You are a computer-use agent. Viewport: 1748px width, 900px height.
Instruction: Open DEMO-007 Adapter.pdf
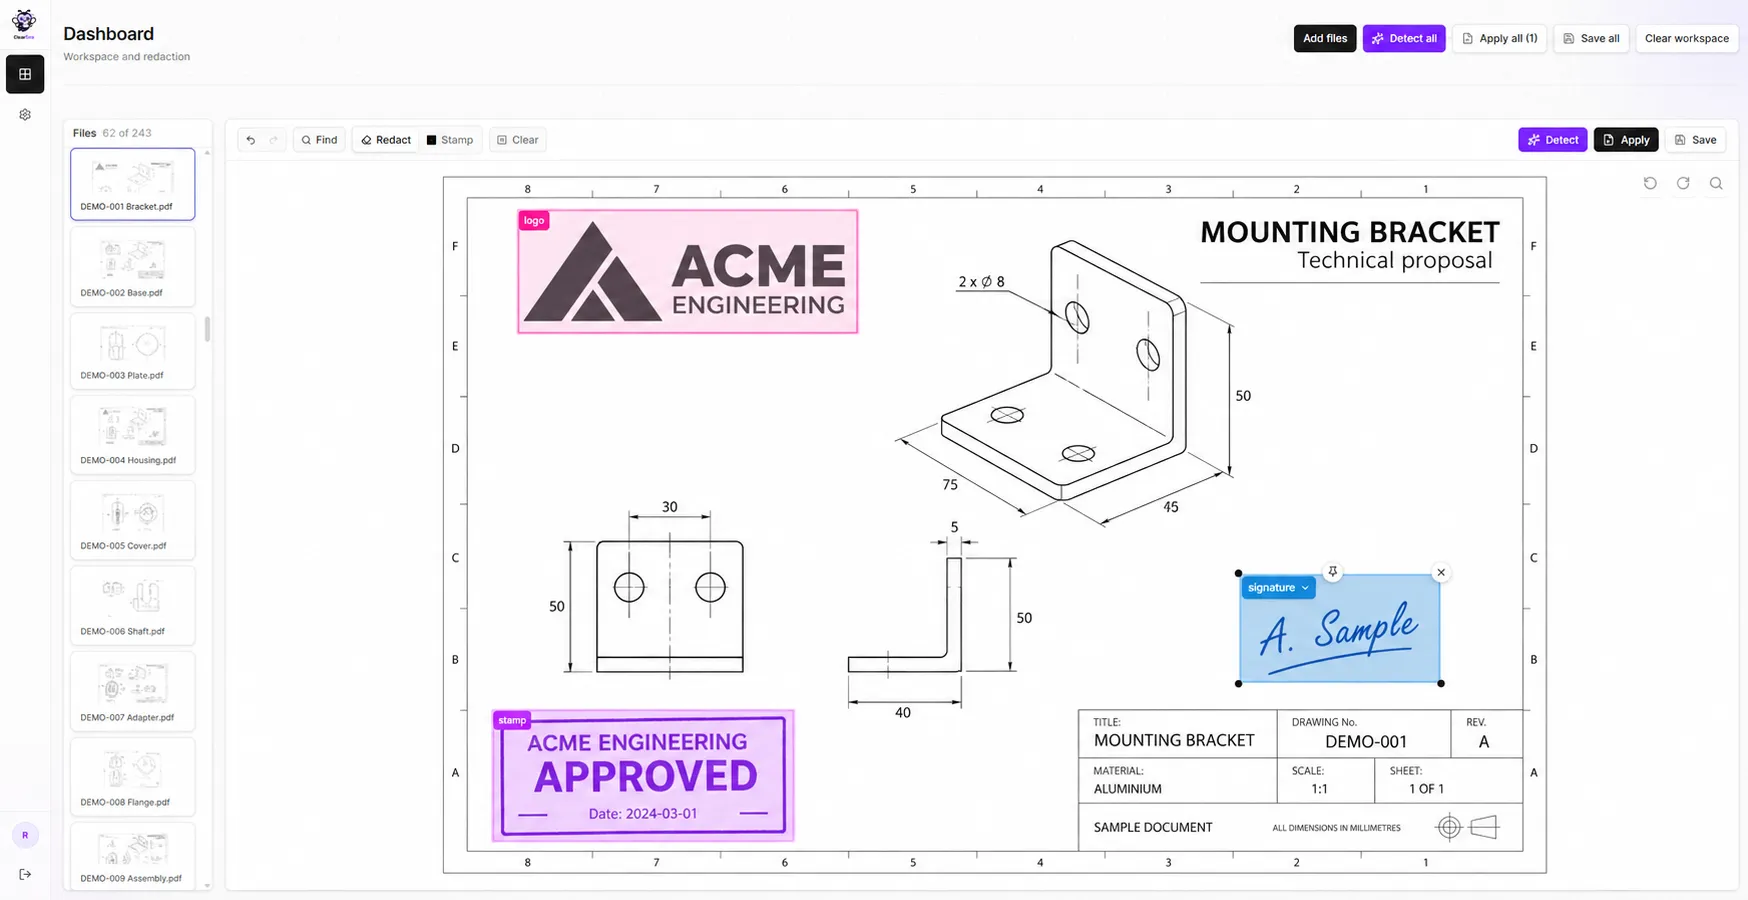pos(133,691)
